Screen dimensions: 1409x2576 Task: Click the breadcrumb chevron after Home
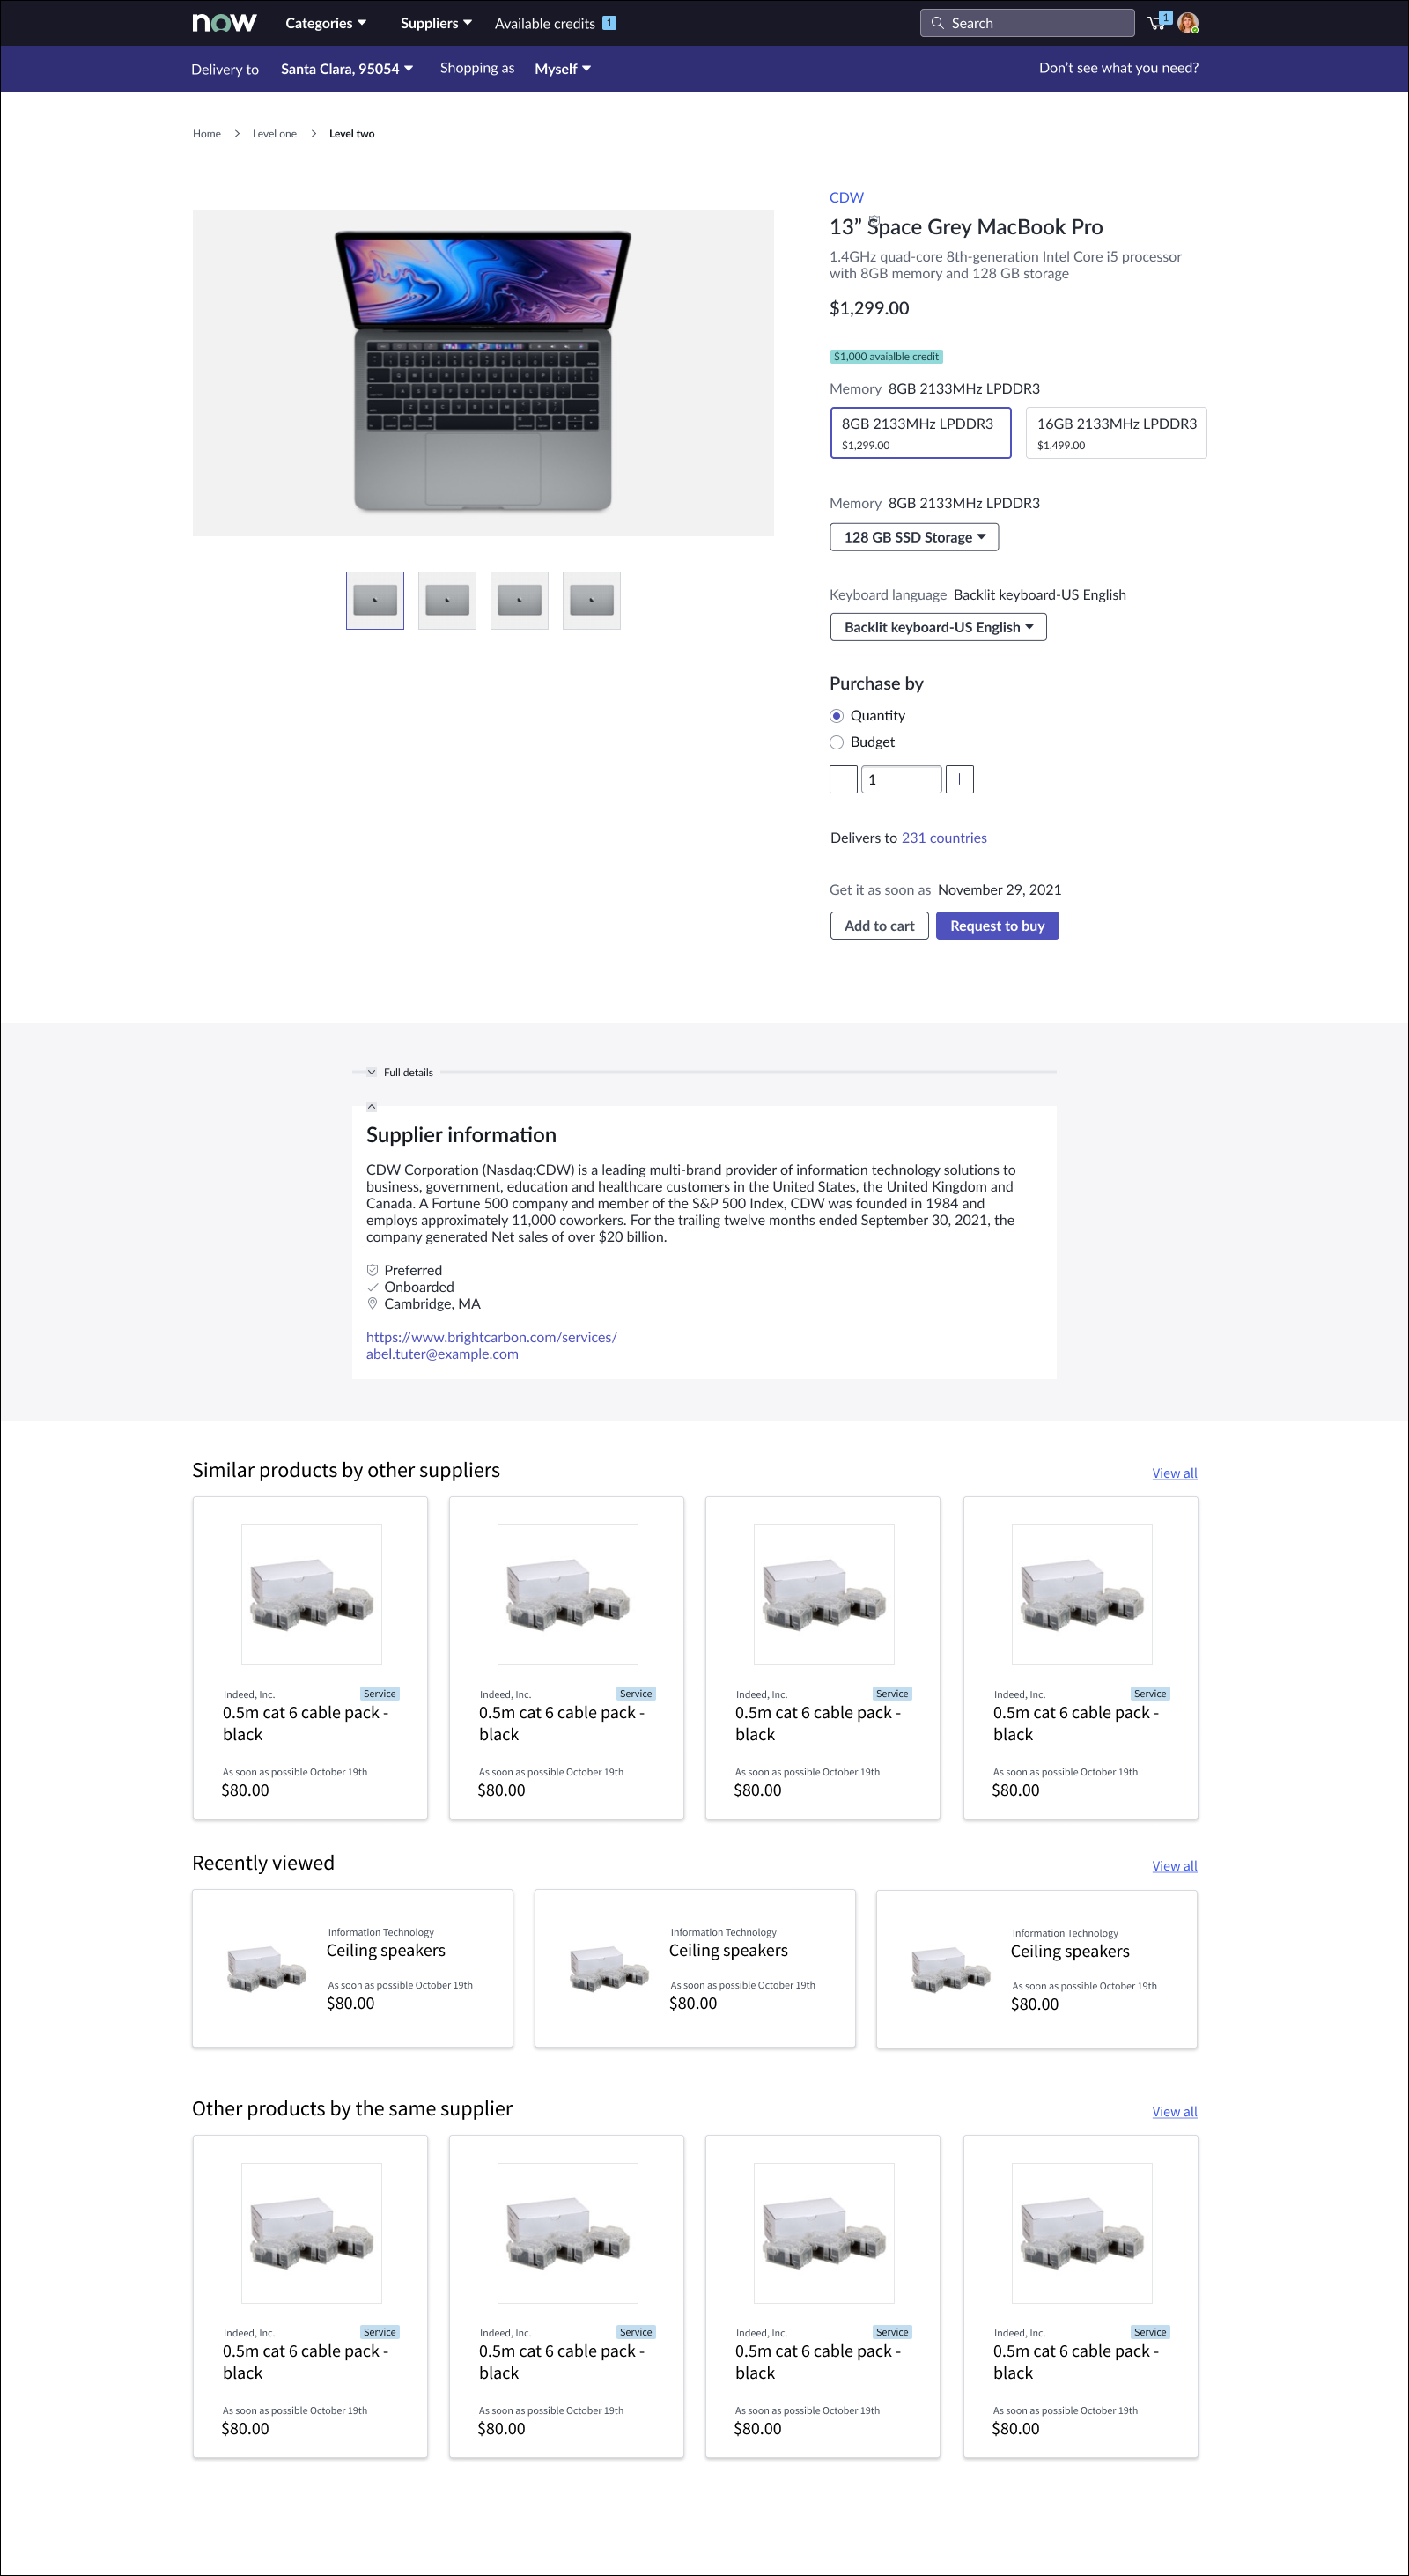point(237,134)
